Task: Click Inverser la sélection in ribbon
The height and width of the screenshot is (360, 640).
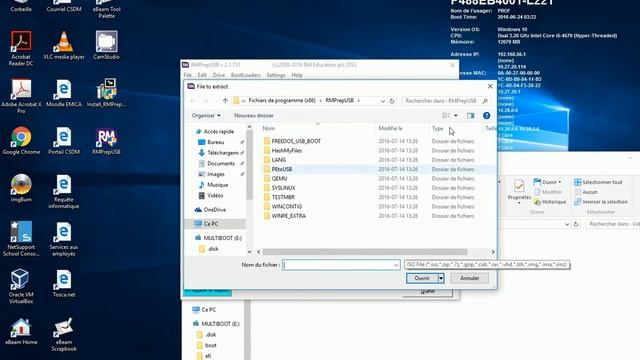Action: point(601,202)
